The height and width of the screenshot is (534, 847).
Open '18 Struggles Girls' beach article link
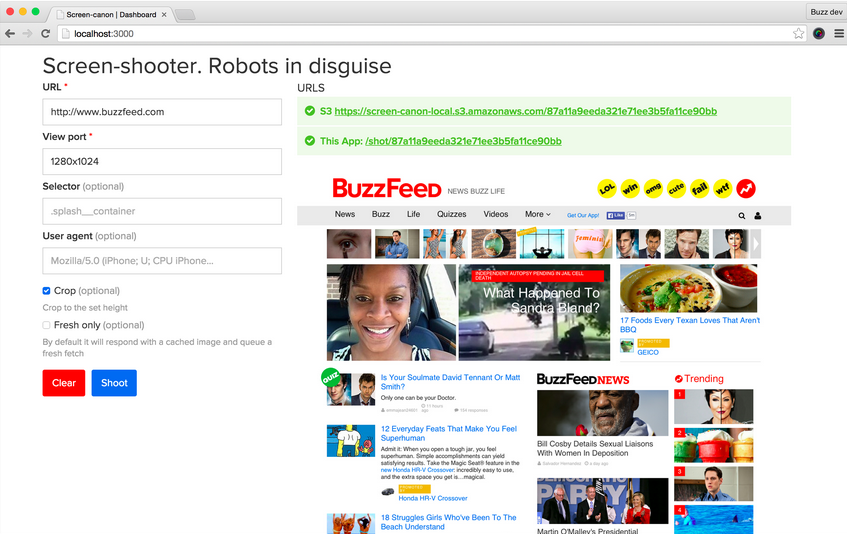point(448,522)
